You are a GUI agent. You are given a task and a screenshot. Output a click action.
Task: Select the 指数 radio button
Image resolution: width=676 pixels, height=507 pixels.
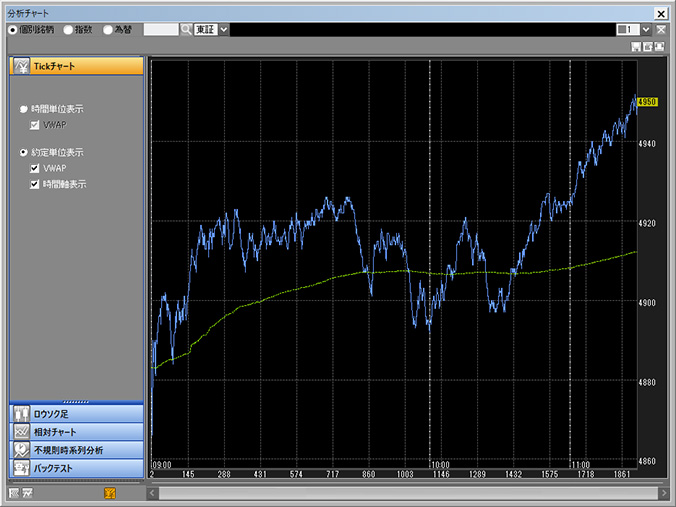click(x=68, y=30)
